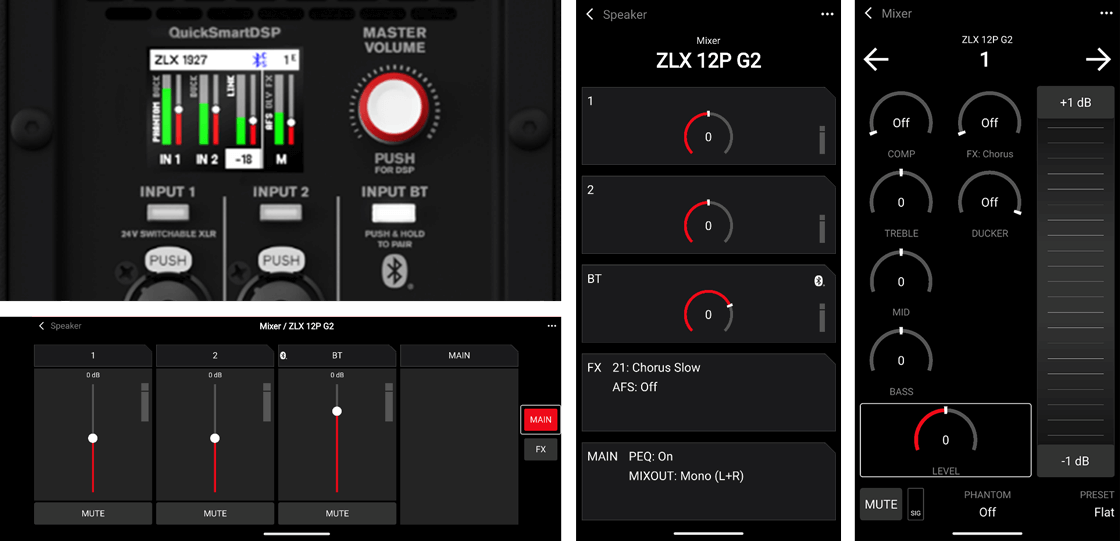Mute channel 1 in landscape mixer
This screenshot has height=541, width=1120.
[93, 513]
